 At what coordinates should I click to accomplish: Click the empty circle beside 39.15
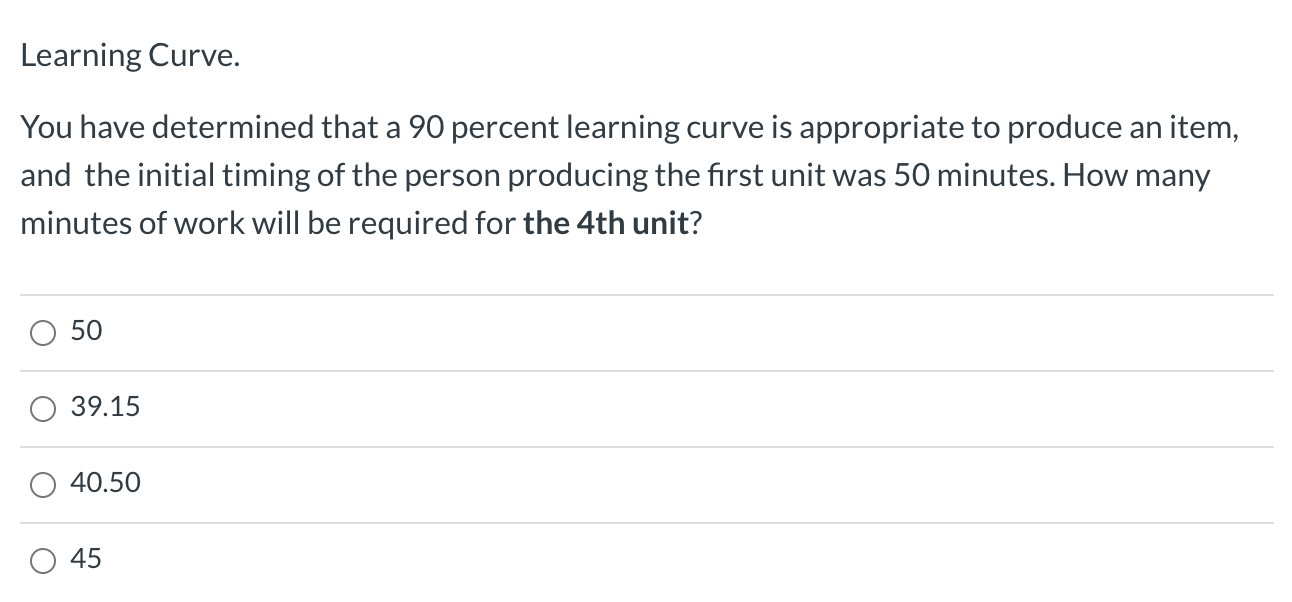coord(42,408)
